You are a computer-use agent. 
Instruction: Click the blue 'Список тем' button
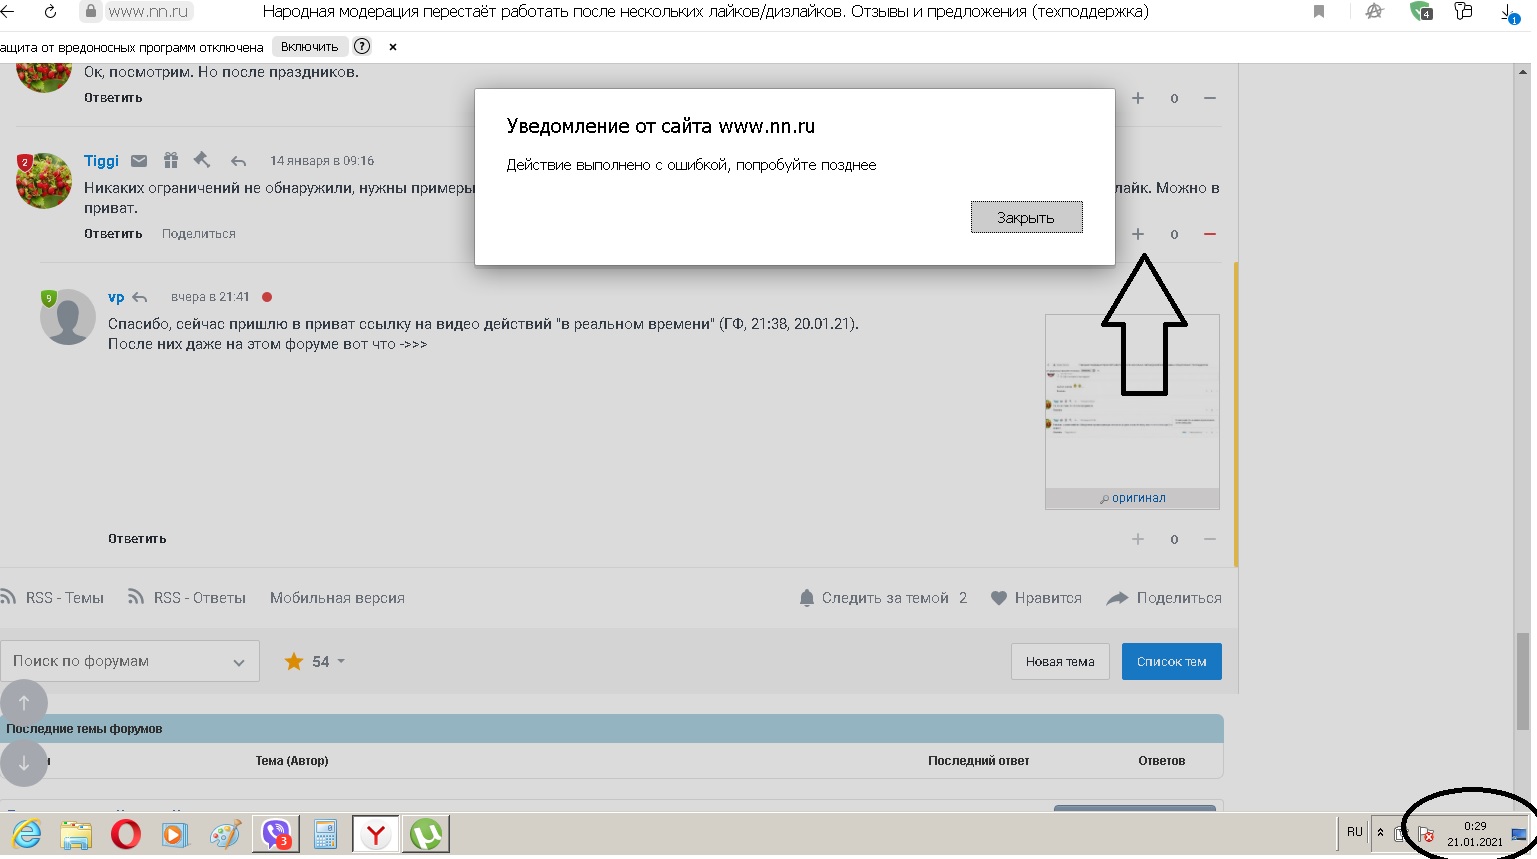[1171, 661]
